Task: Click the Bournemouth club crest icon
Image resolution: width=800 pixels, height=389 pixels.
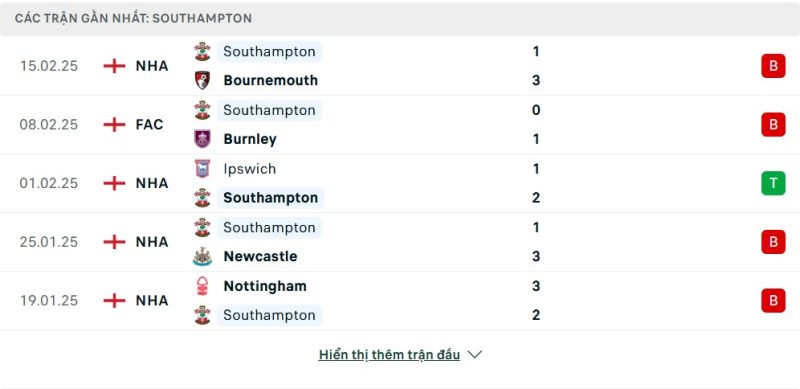Action: coord(203,80)
